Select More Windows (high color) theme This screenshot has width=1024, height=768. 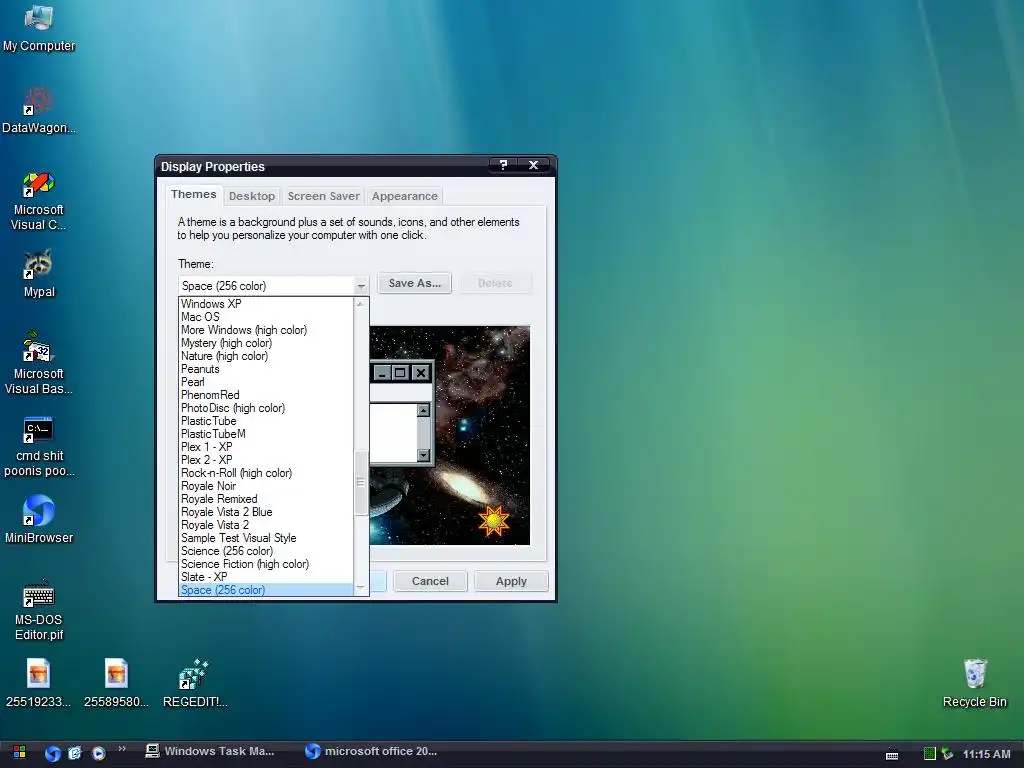266,330
